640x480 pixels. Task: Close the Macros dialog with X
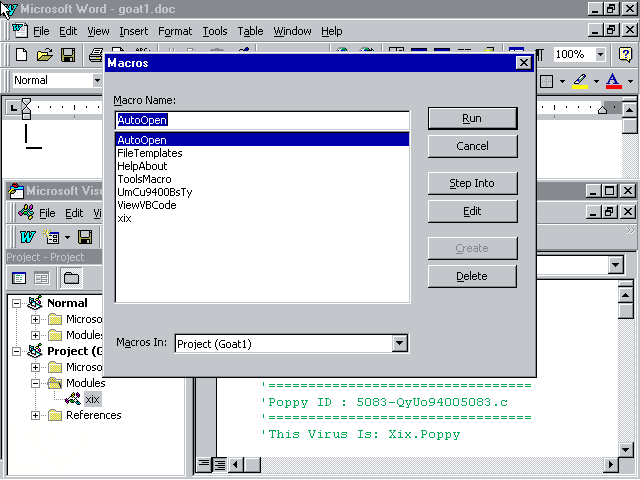pyautogui.click(x=523, y=62)
